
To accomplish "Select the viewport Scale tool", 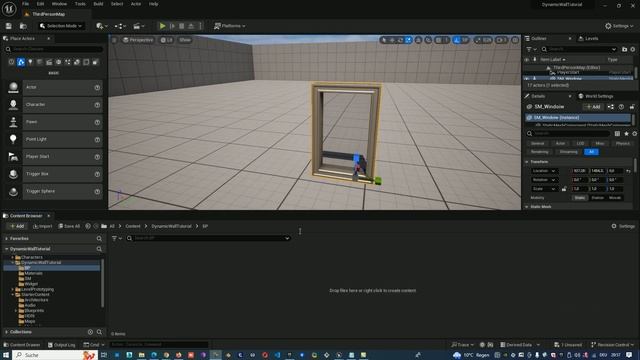I will click(x=409, y=40).
